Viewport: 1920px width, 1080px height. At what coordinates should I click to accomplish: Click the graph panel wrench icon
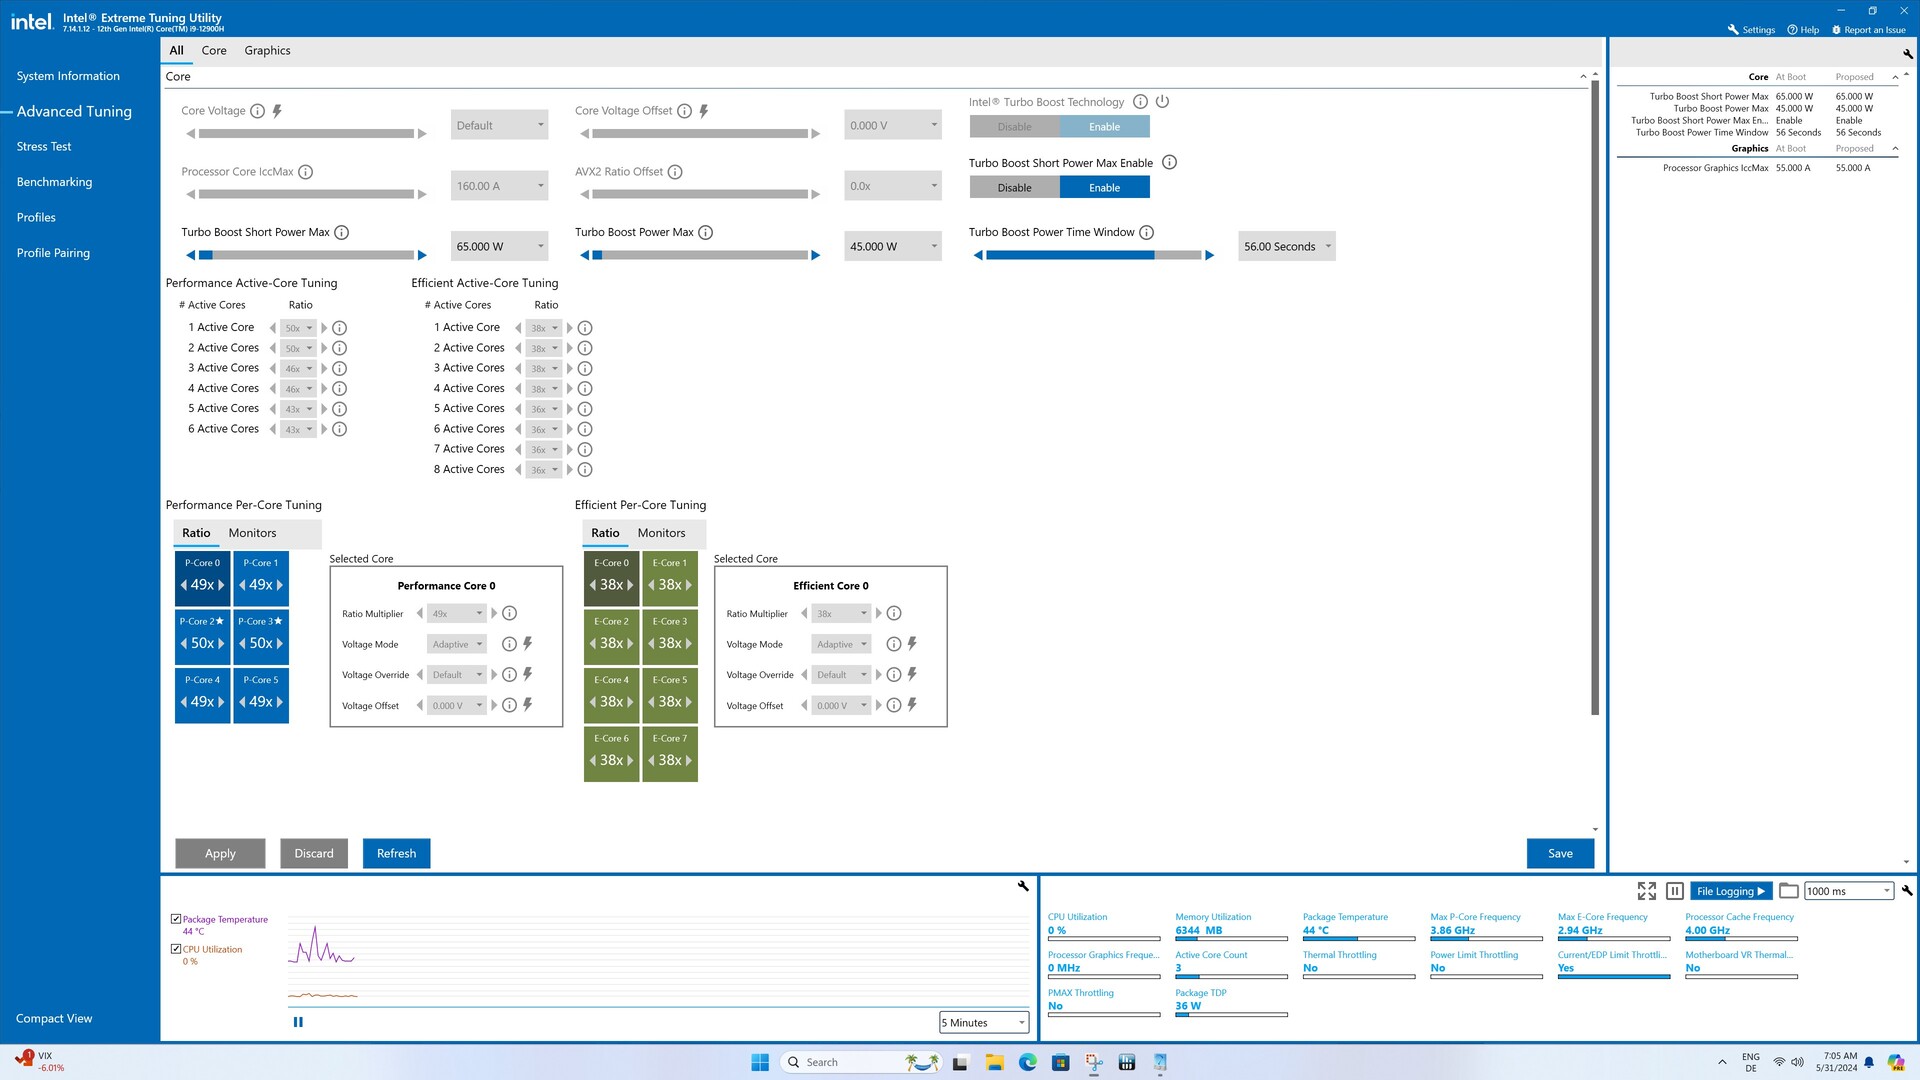[x=1023, y=886]
